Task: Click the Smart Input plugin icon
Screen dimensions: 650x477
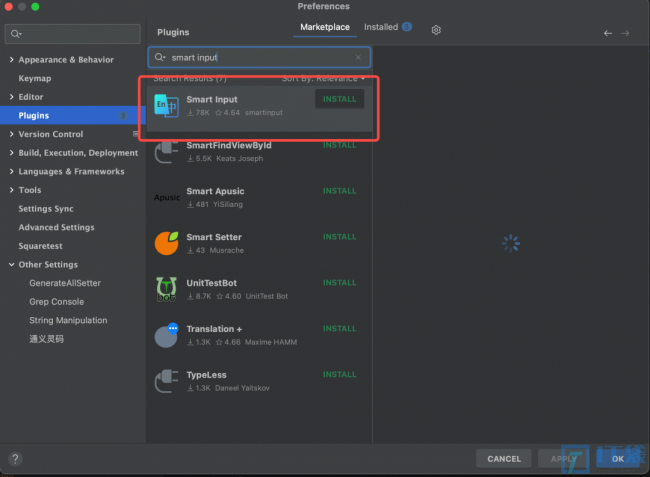Action: click(166, 106)
